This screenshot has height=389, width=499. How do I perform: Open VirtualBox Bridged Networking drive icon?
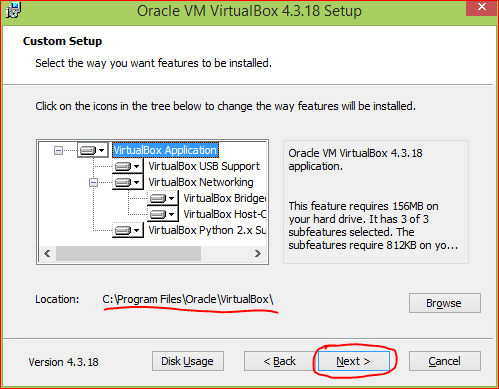click(x=163, y=198)
